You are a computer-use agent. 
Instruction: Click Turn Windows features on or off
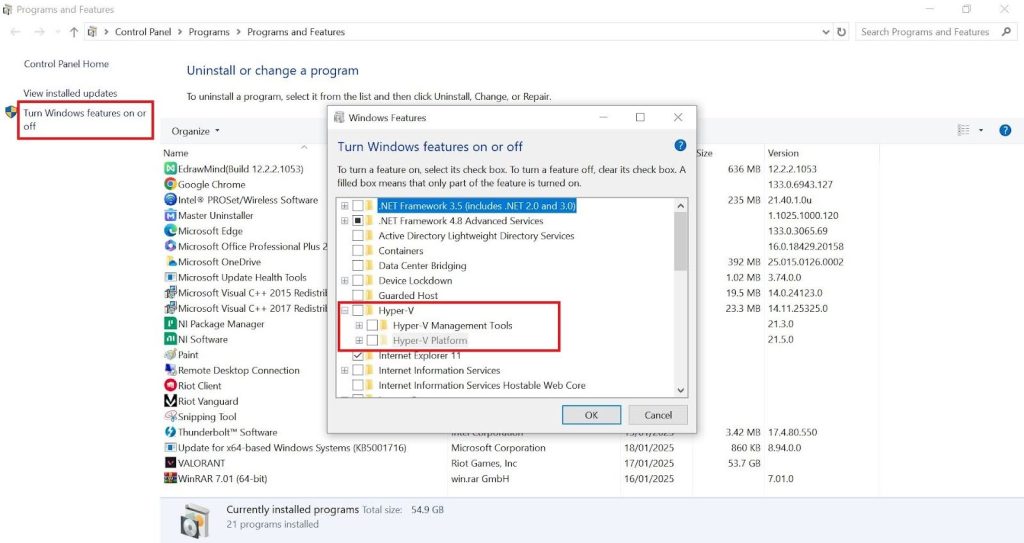pyautogui.click(x=85, y=120)
